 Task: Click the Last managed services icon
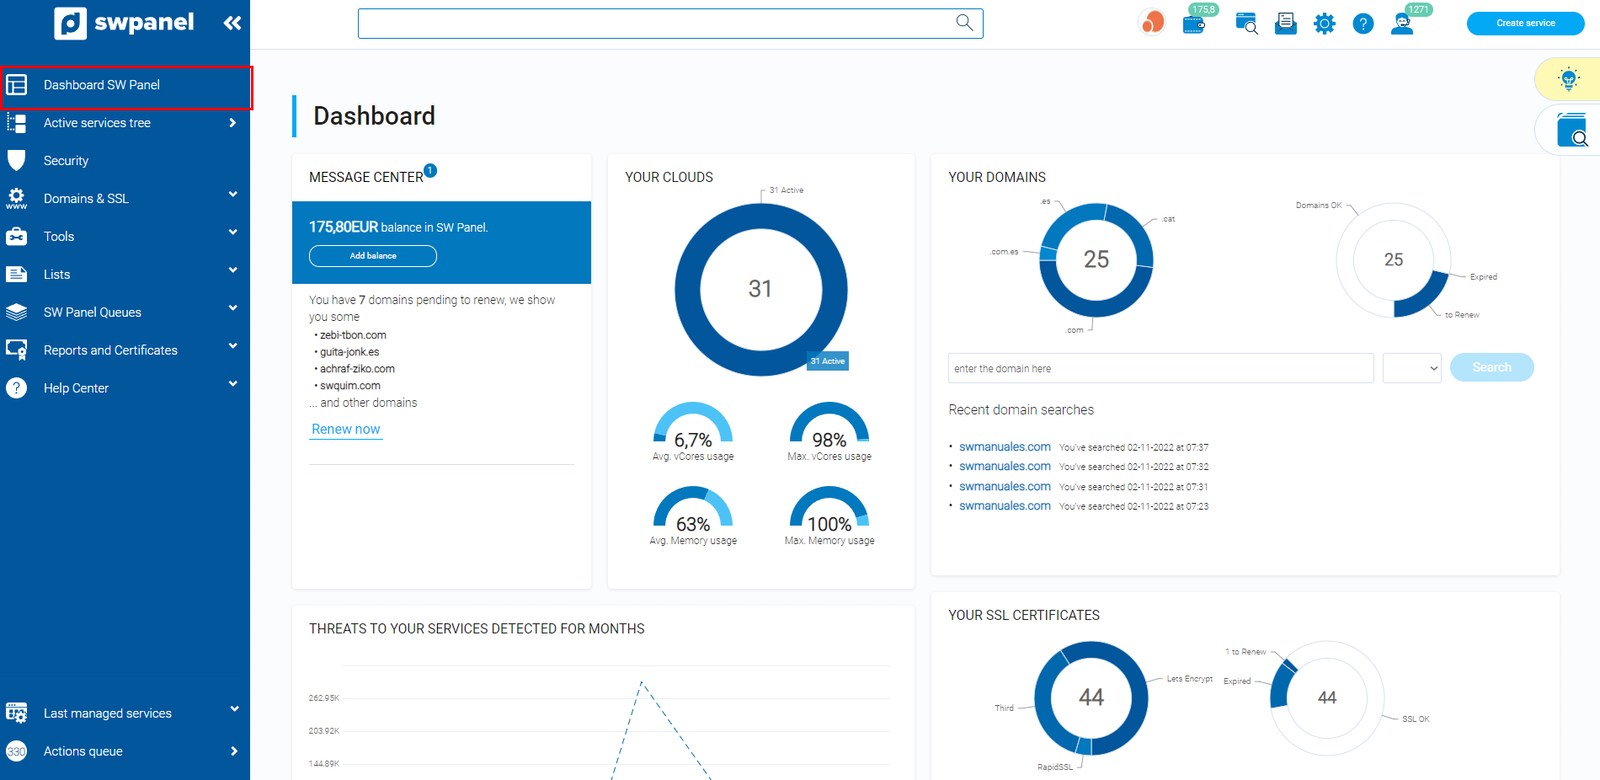[x=17, y=713]
